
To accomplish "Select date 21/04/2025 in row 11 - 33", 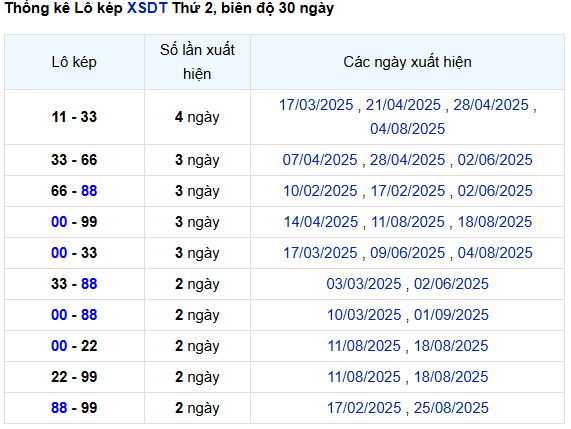I will 403,105.
